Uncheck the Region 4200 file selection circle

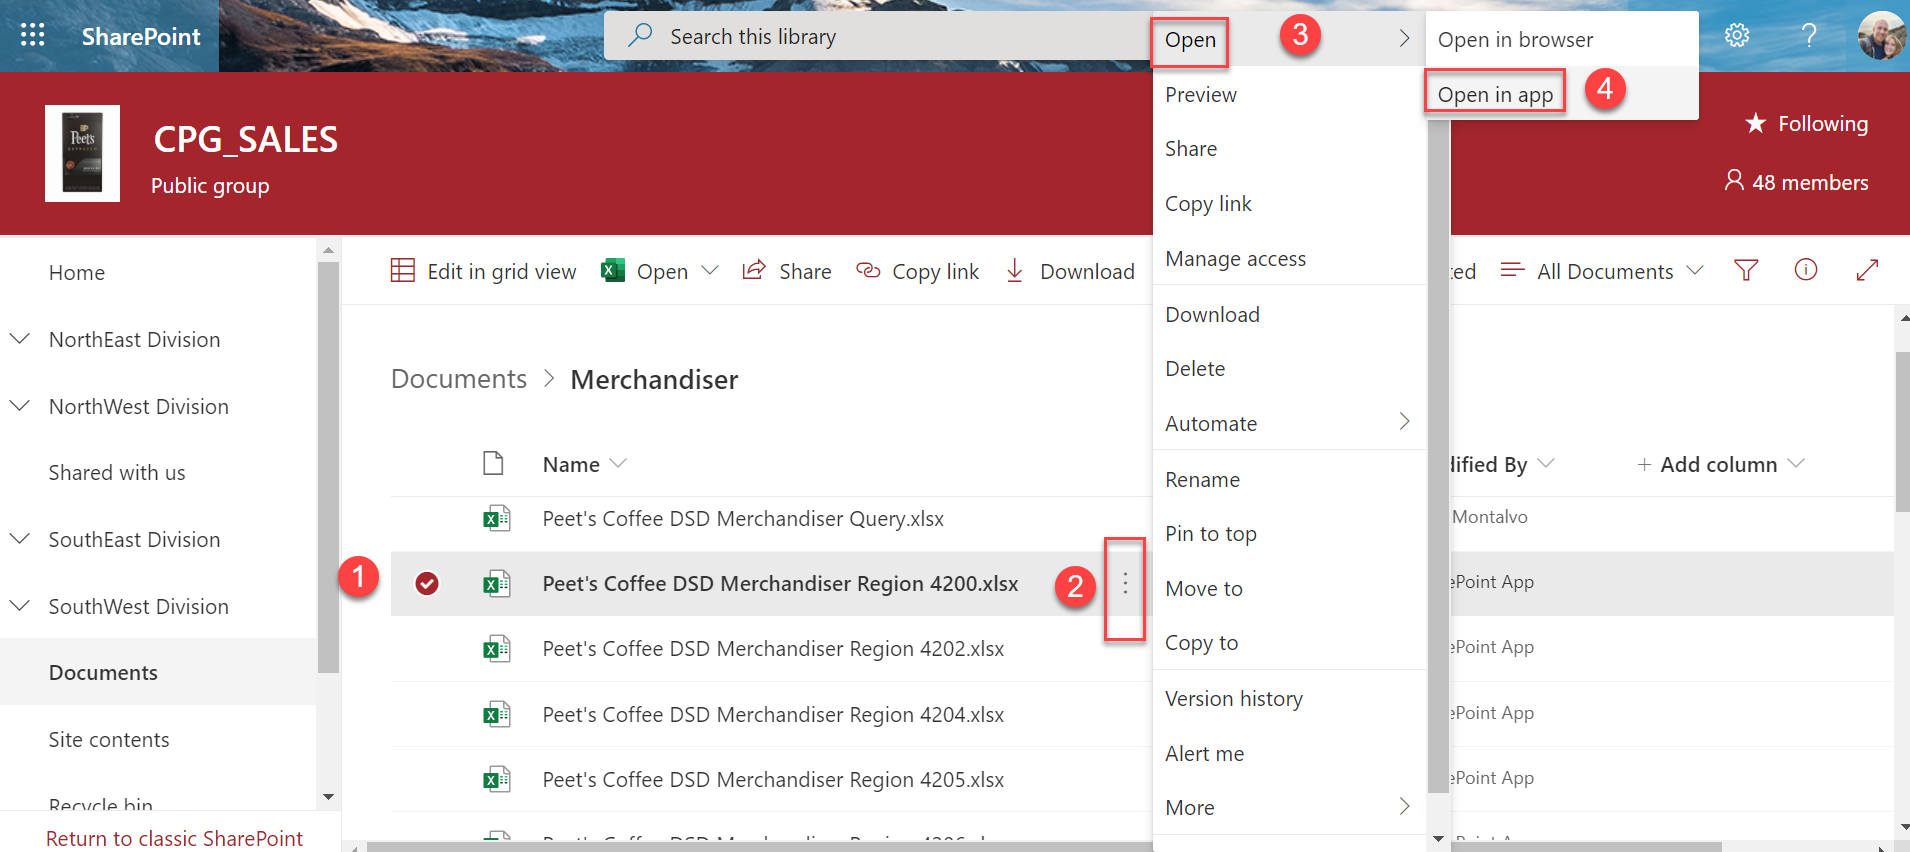click(x=427, y=583)
